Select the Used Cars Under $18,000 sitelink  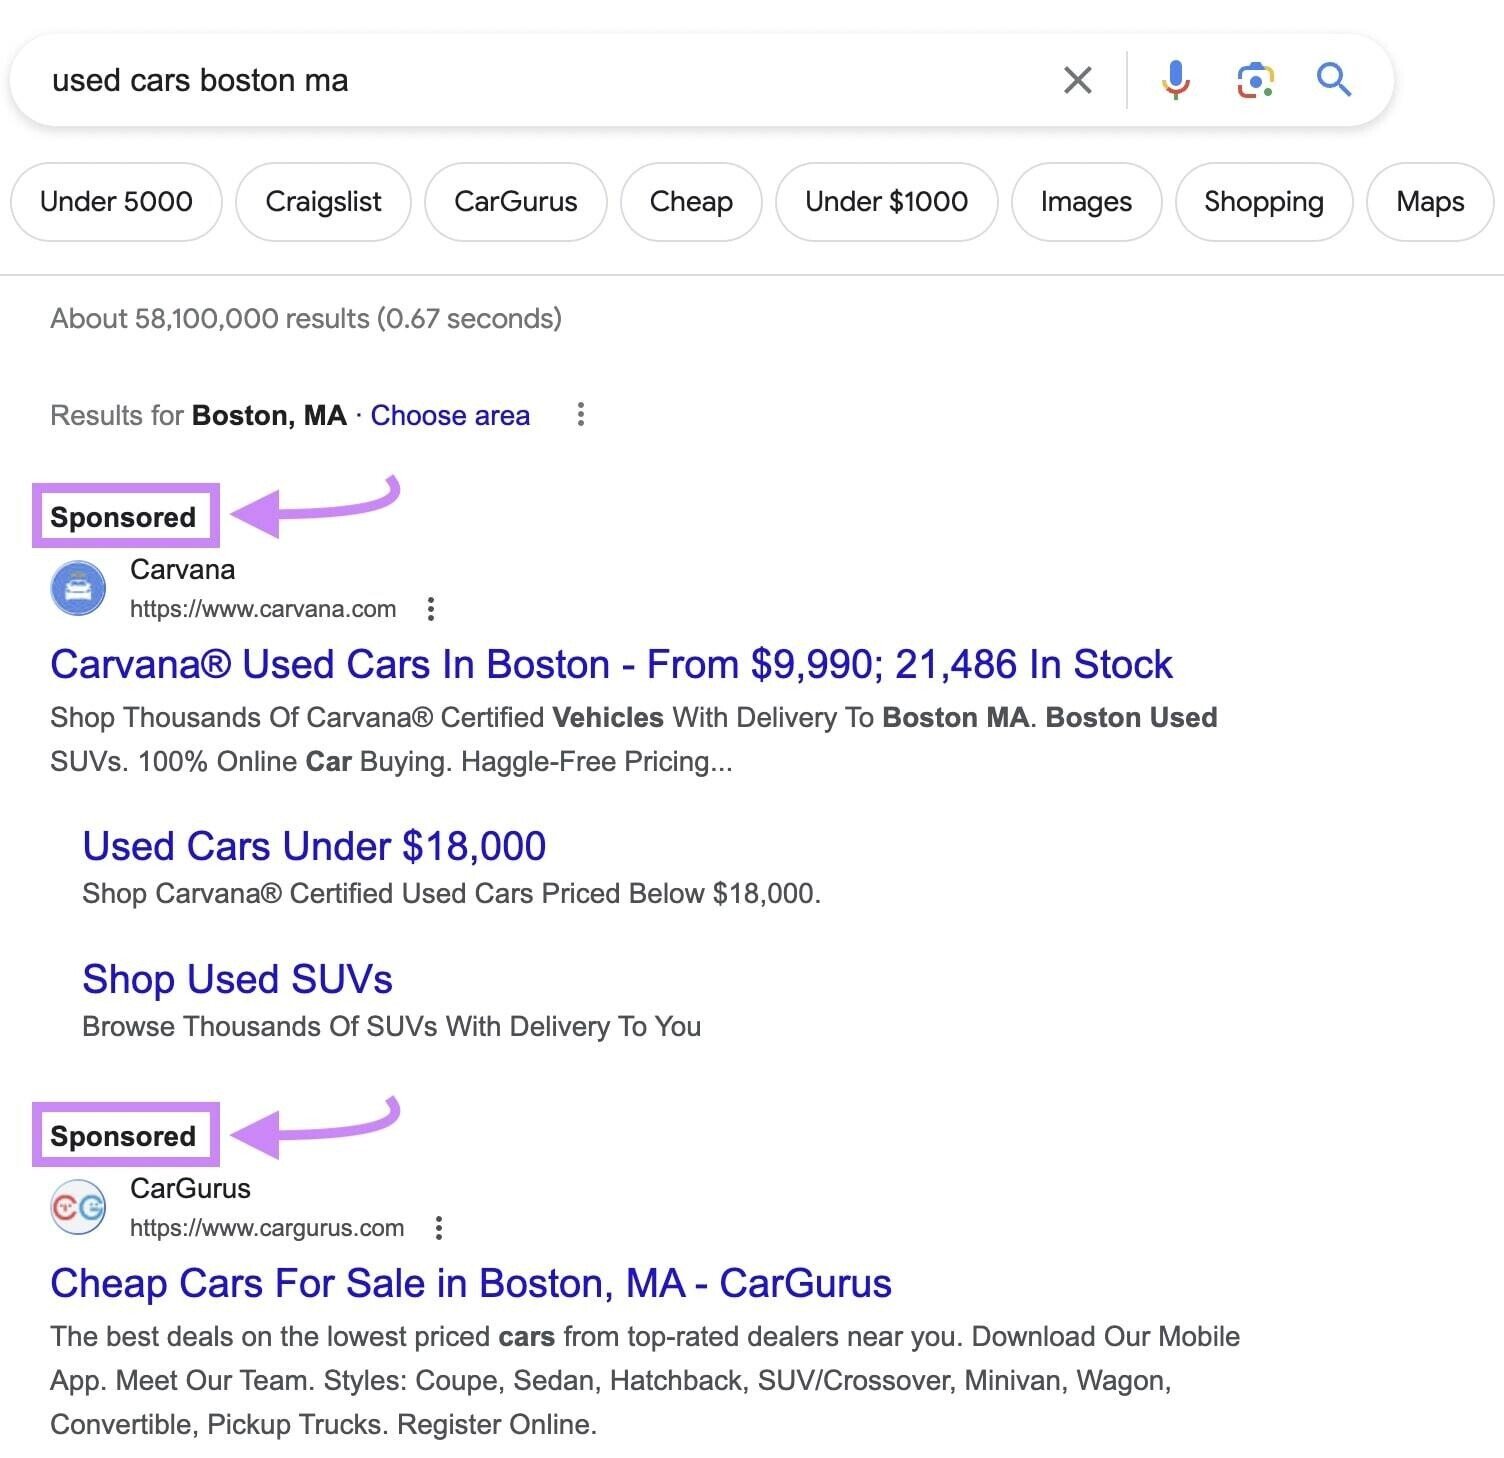(313, 846)
